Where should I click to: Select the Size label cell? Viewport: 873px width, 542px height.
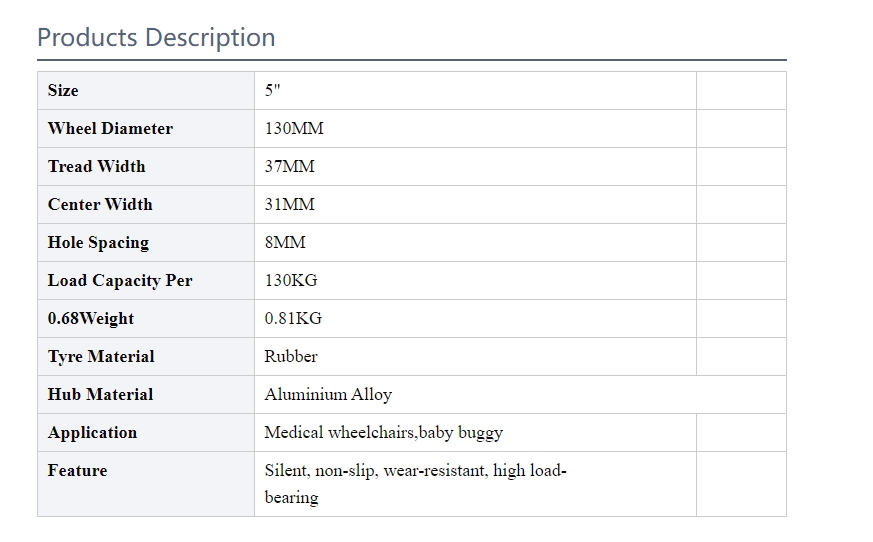point(146,90)
